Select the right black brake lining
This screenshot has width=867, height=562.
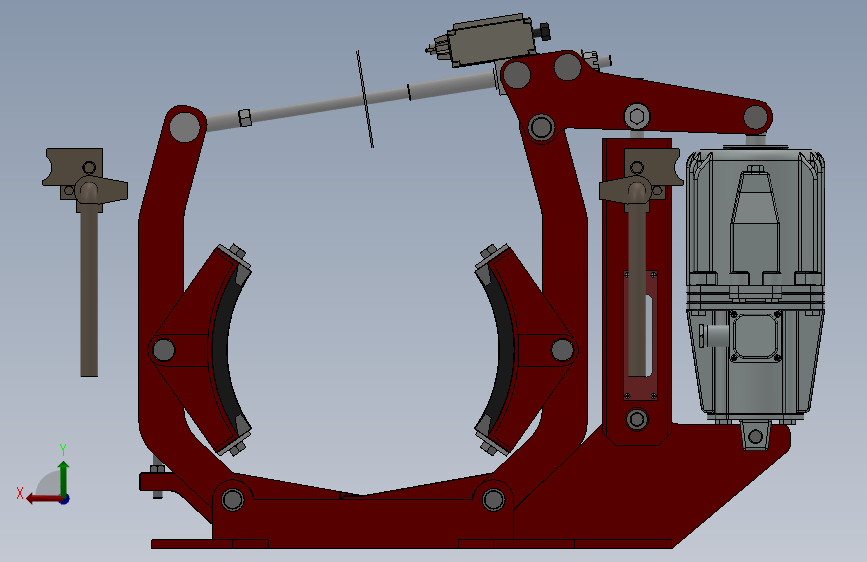click(500, 349)
